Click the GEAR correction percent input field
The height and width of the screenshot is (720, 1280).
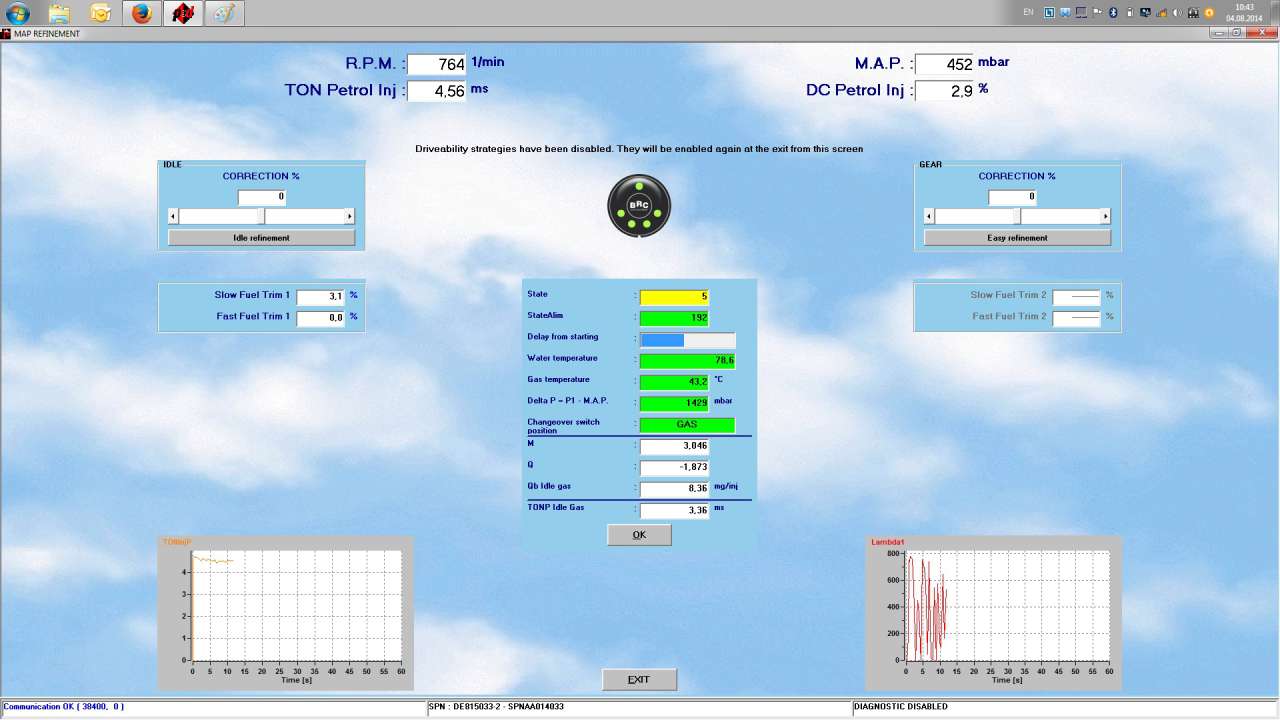(x=1012, y=197)
